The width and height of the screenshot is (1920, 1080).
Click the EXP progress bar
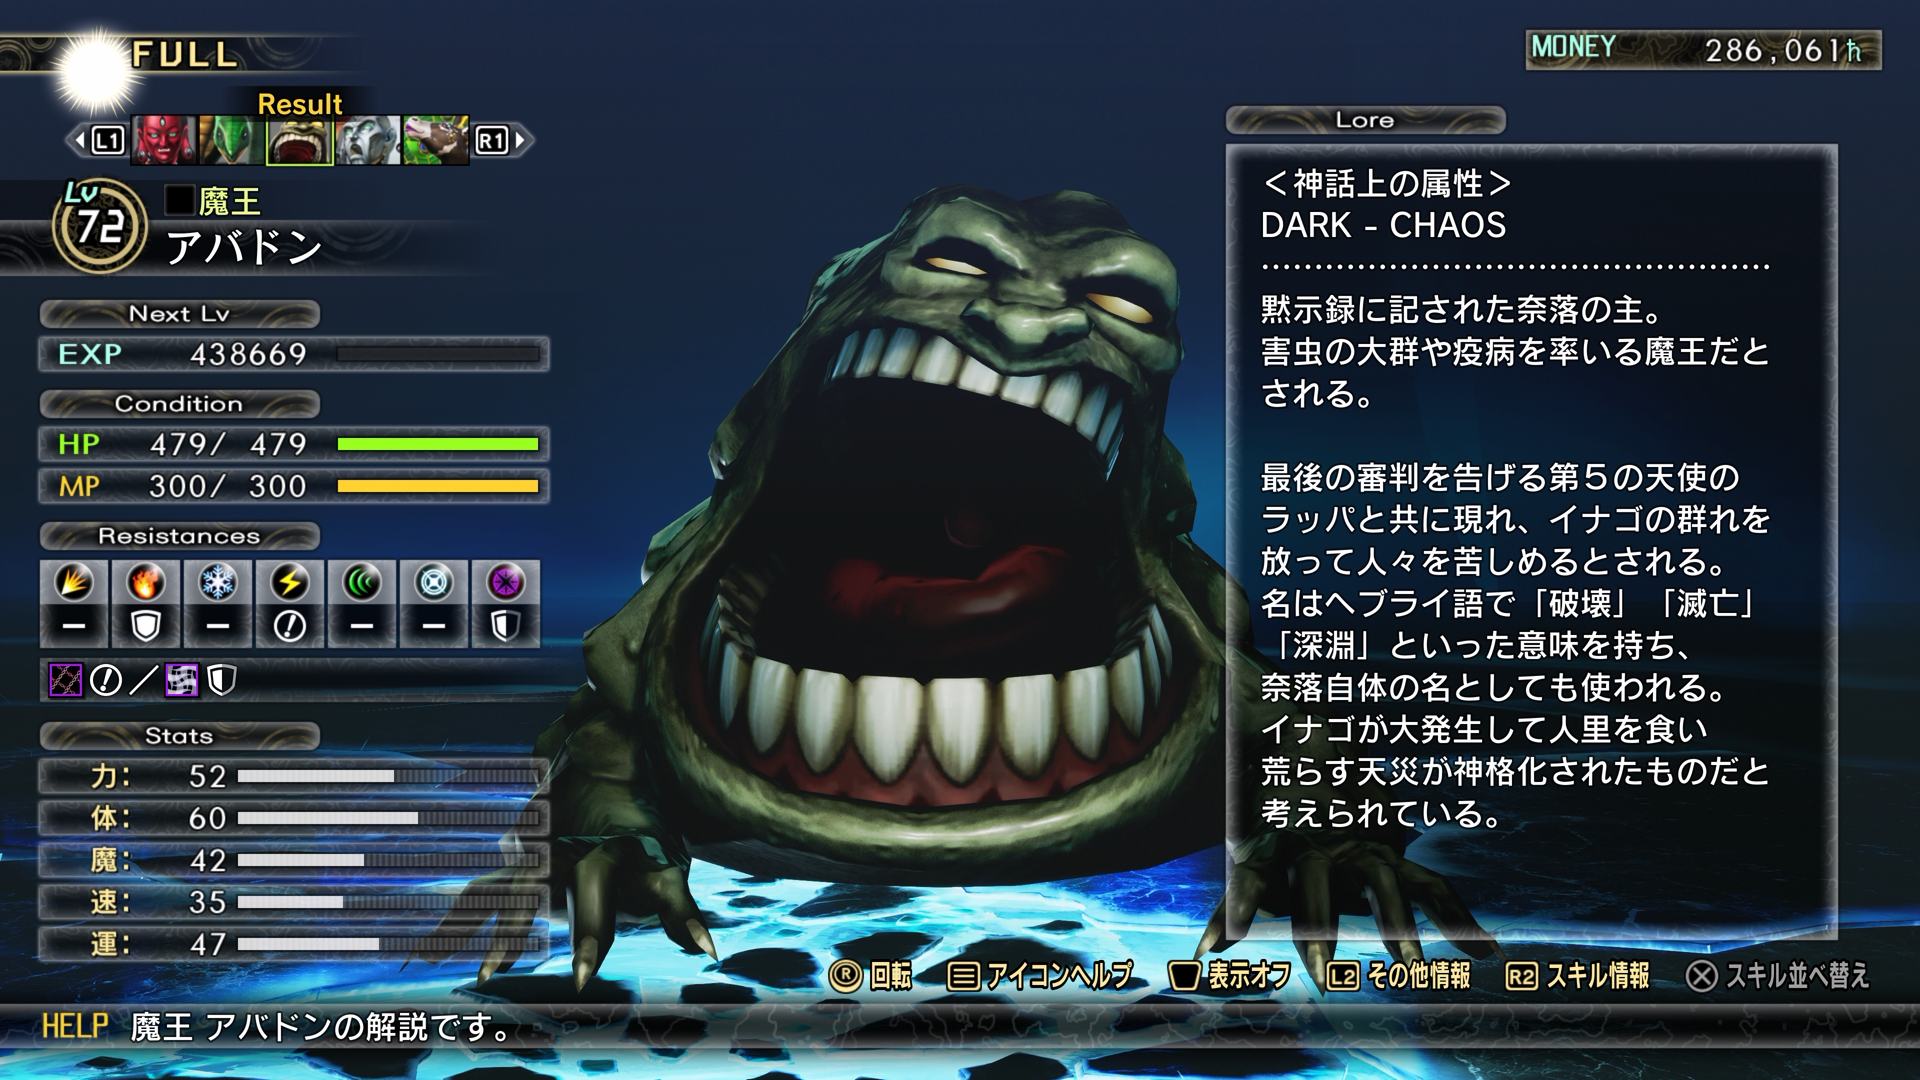438,354
